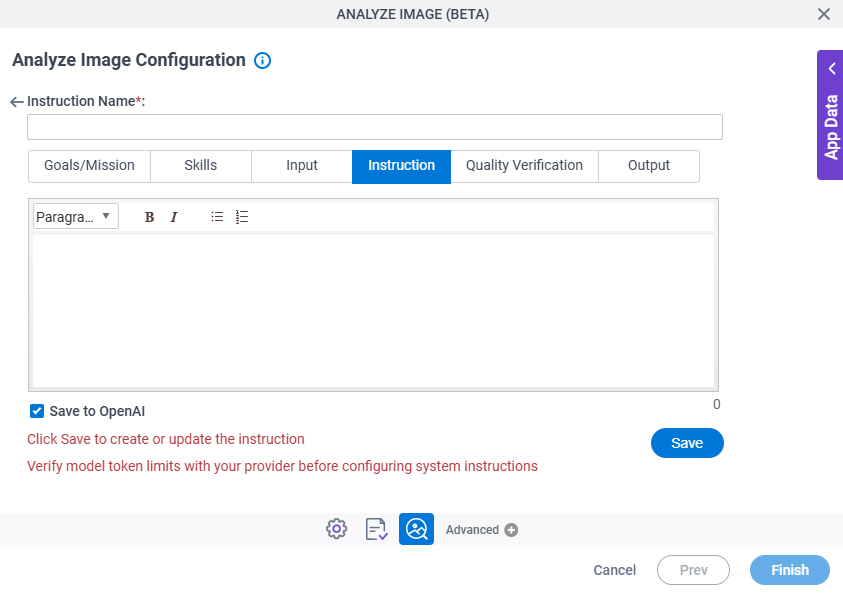
Task: Focus the Instruction Name input field
Action: (x=375, y=127)
